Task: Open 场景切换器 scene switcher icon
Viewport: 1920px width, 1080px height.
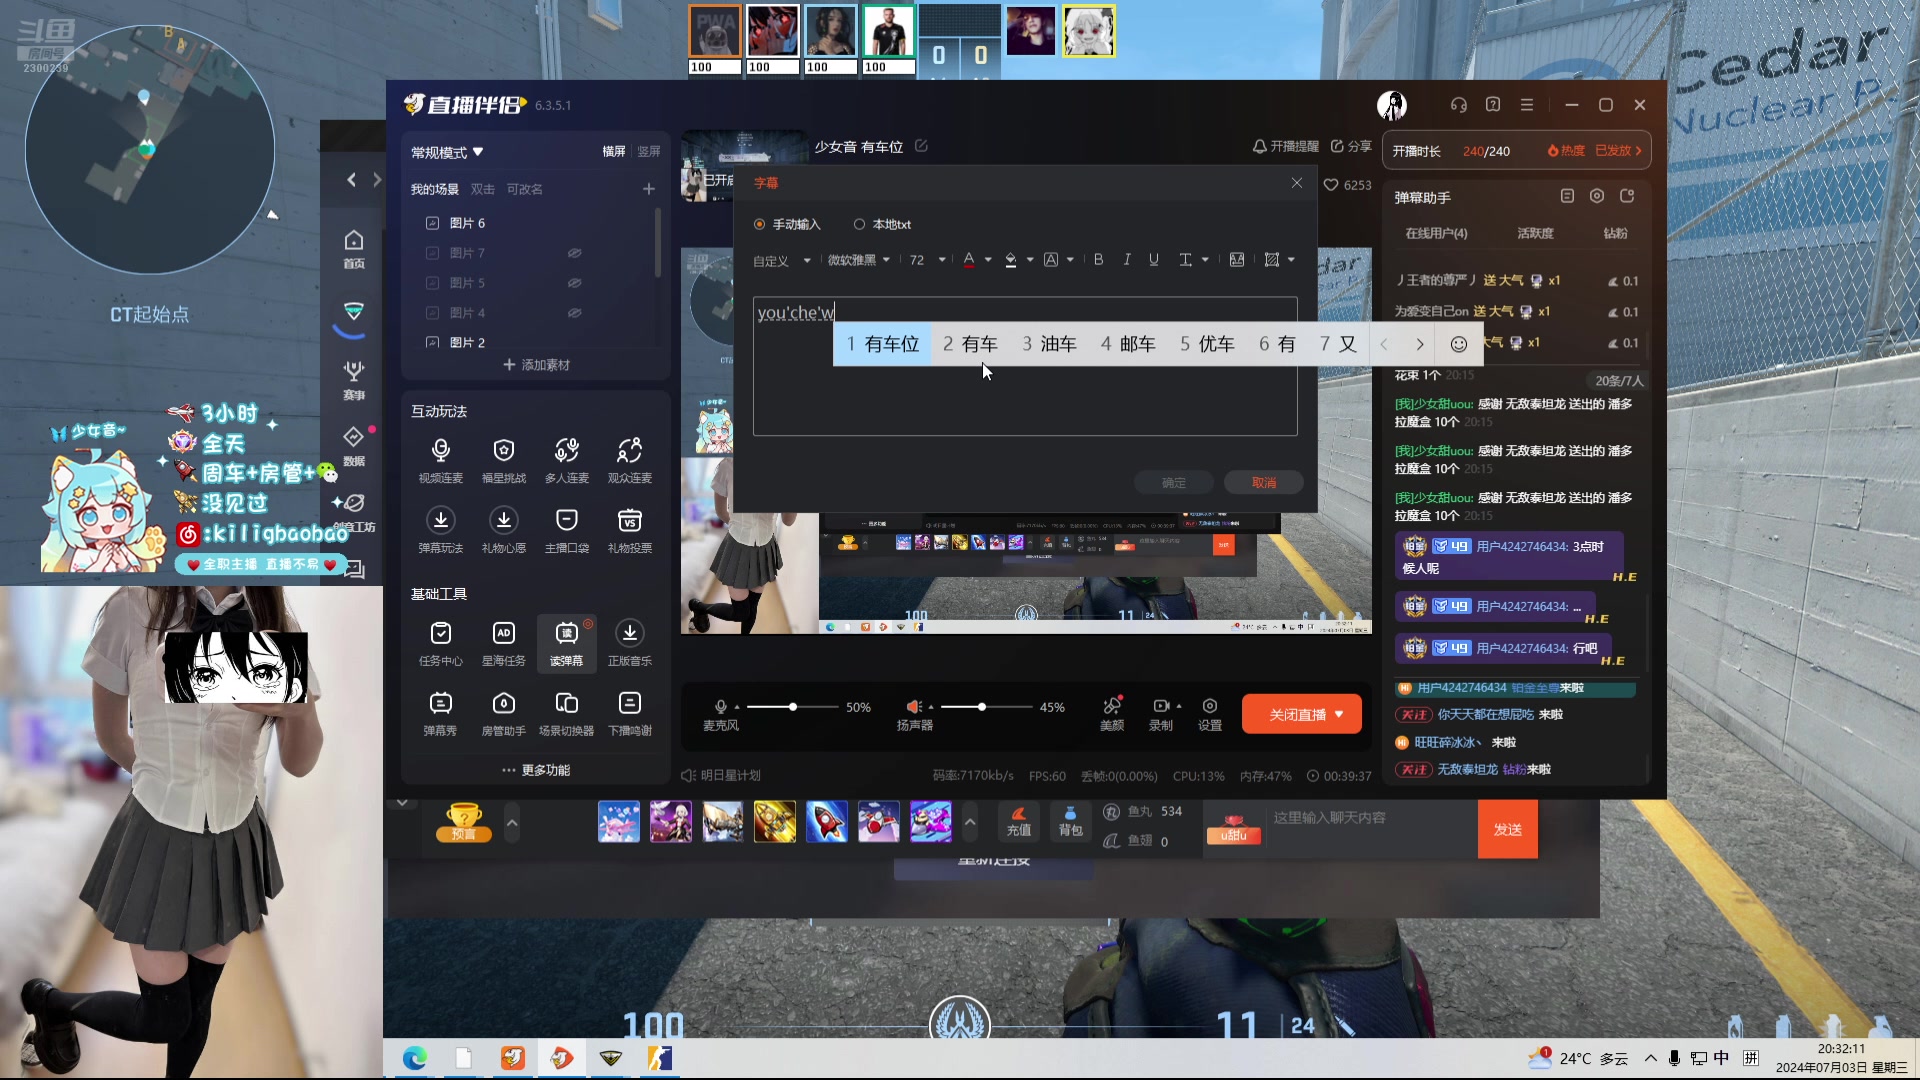Action: point(567,713)
